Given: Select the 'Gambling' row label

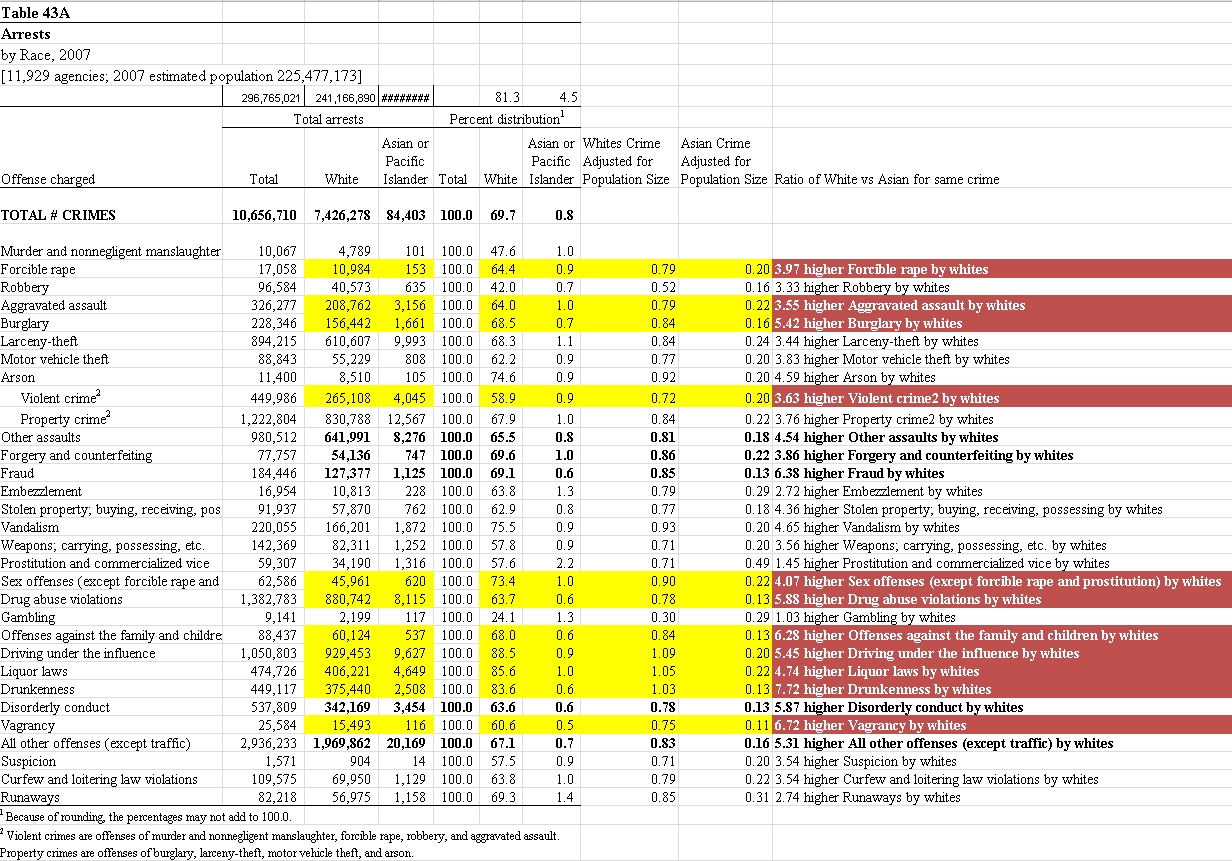Looking at the screenshot, I should 29,617.
